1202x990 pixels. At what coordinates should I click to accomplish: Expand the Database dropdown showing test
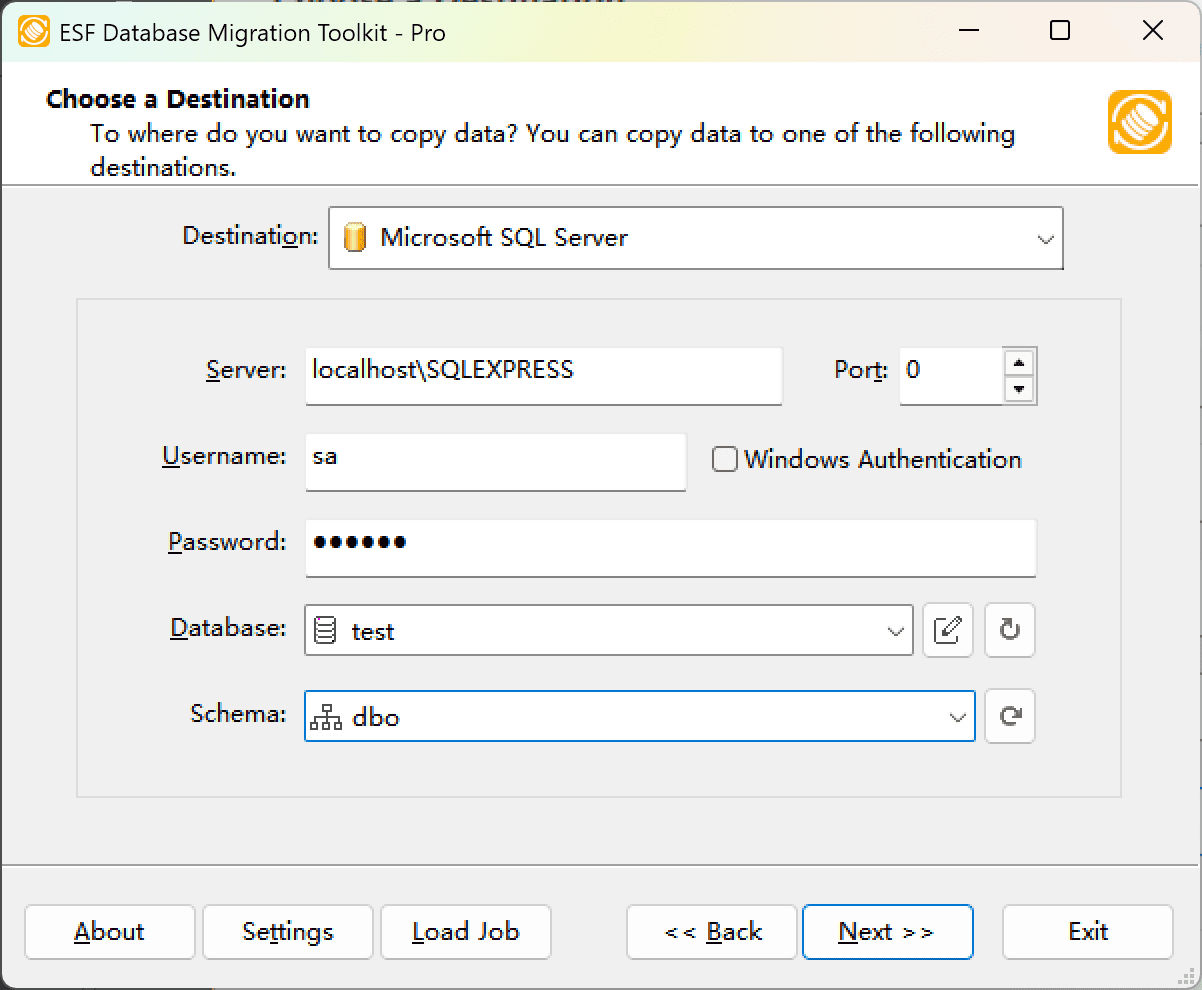pyautogui.click(x=893, y=630)
